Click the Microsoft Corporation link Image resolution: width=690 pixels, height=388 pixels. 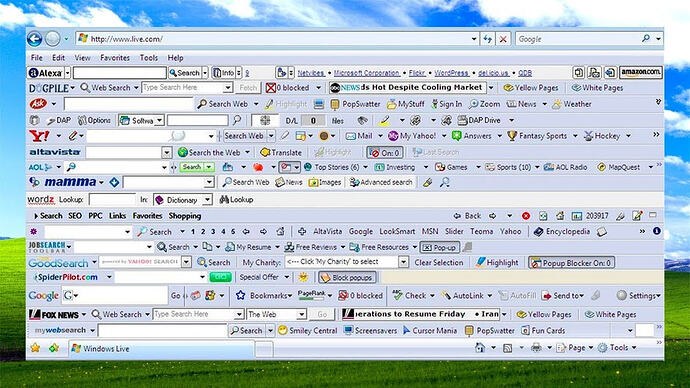(x=367, y=73)
